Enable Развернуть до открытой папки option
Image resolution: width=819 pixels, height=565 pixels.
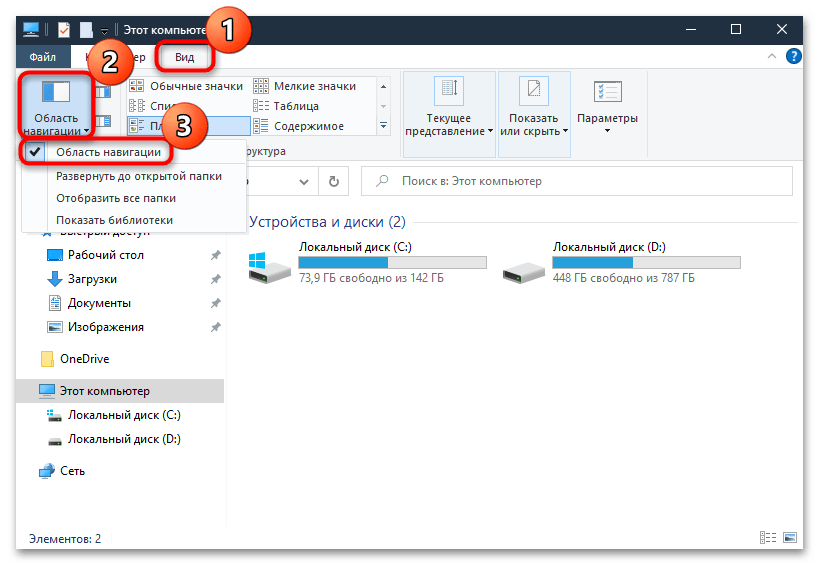click(x=138, y=176)
